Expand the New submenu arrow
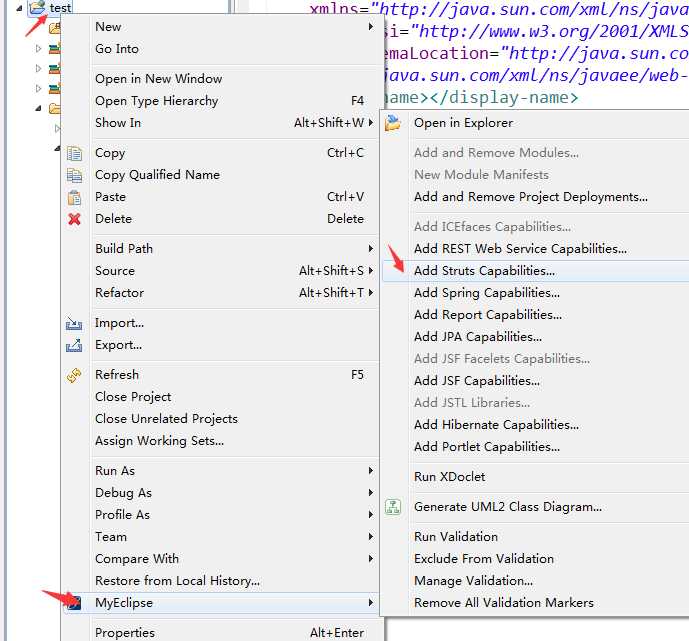Screen dimensions: 689x641 point(371,27)
